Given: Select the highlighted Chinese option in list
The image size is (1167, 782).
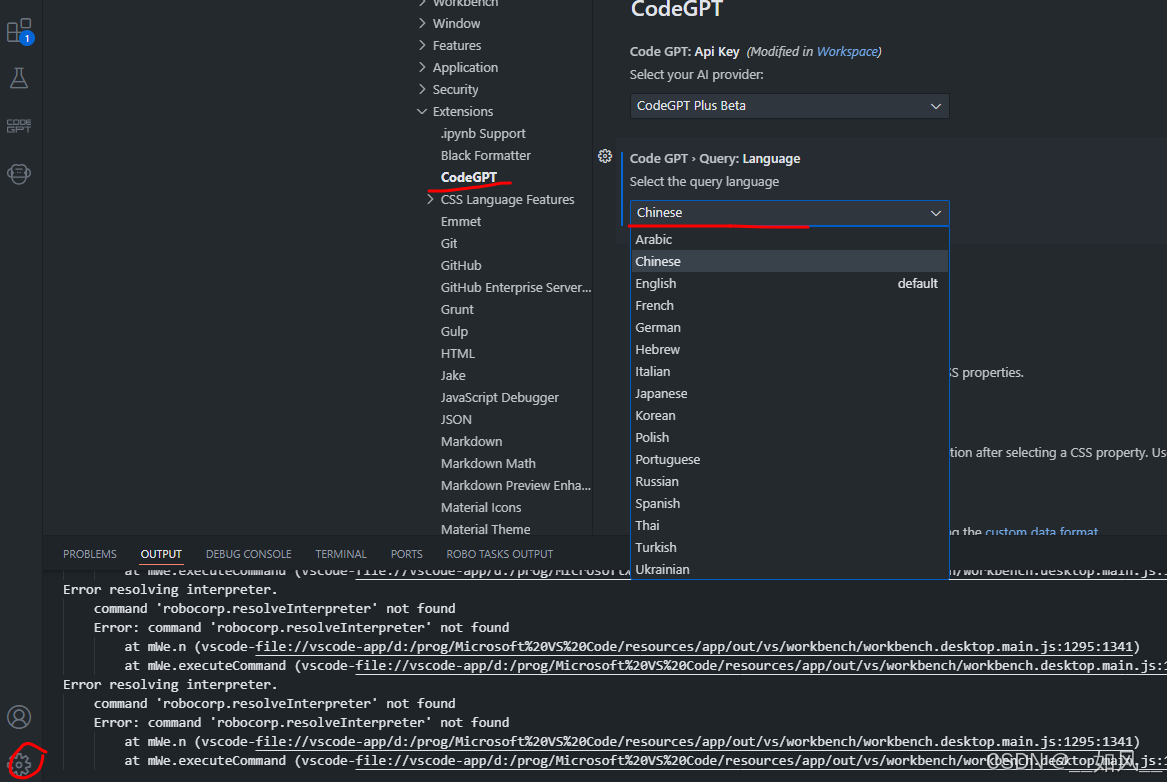Looking at the screenshot, I should [789, 261].
